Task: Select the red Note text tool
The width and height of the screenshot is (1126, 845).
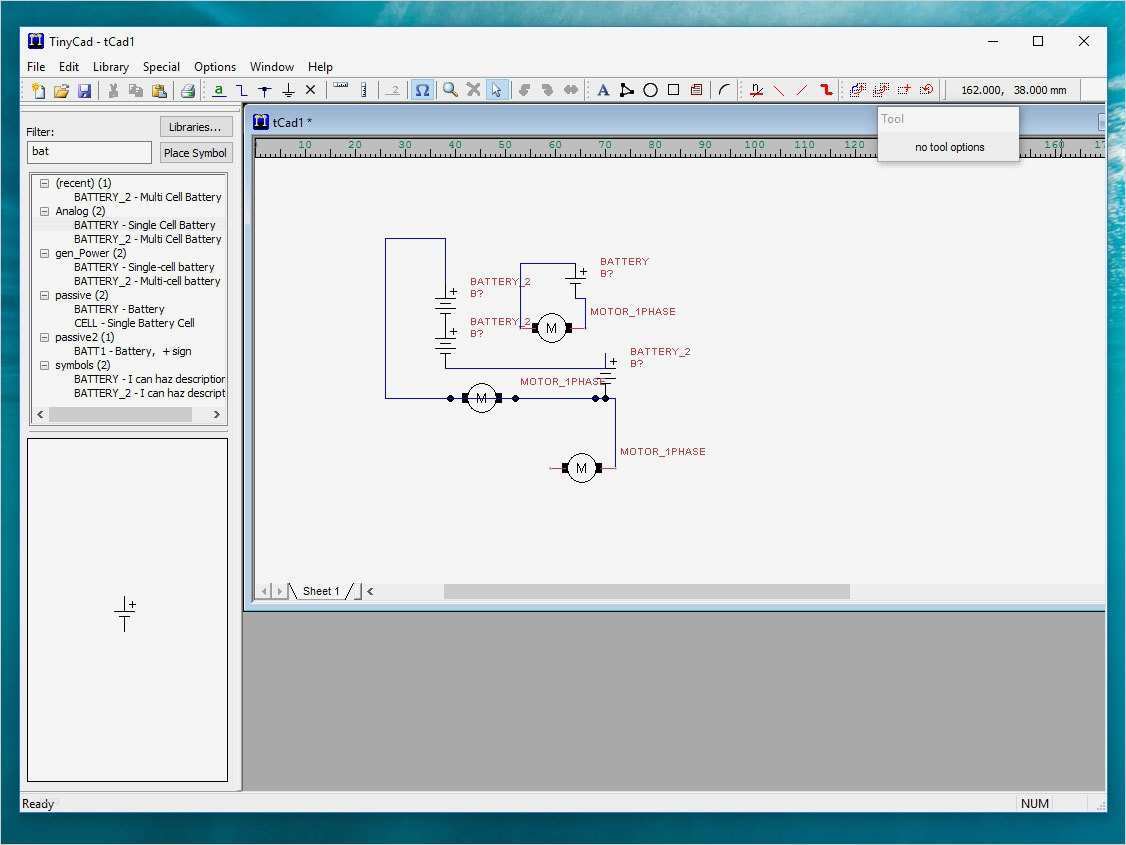Action: pyautogui.click(x=696, y=90)
